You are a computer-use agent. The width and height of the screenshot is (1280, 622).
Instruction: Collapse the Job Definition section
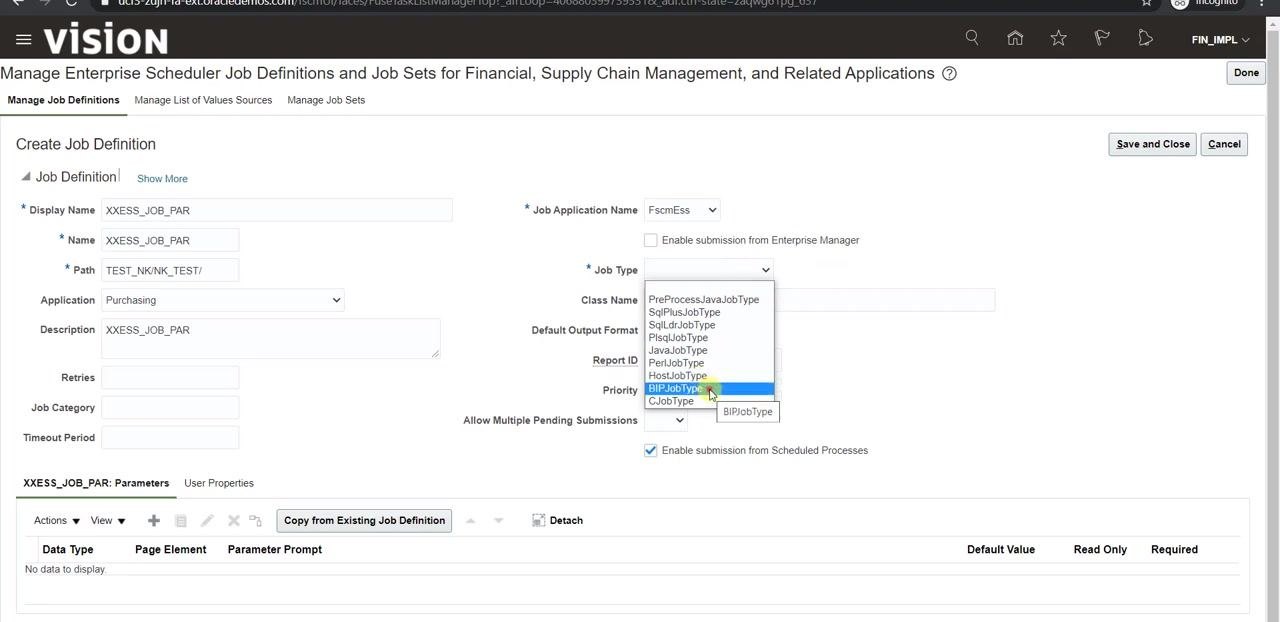click(x=26, y=177)
